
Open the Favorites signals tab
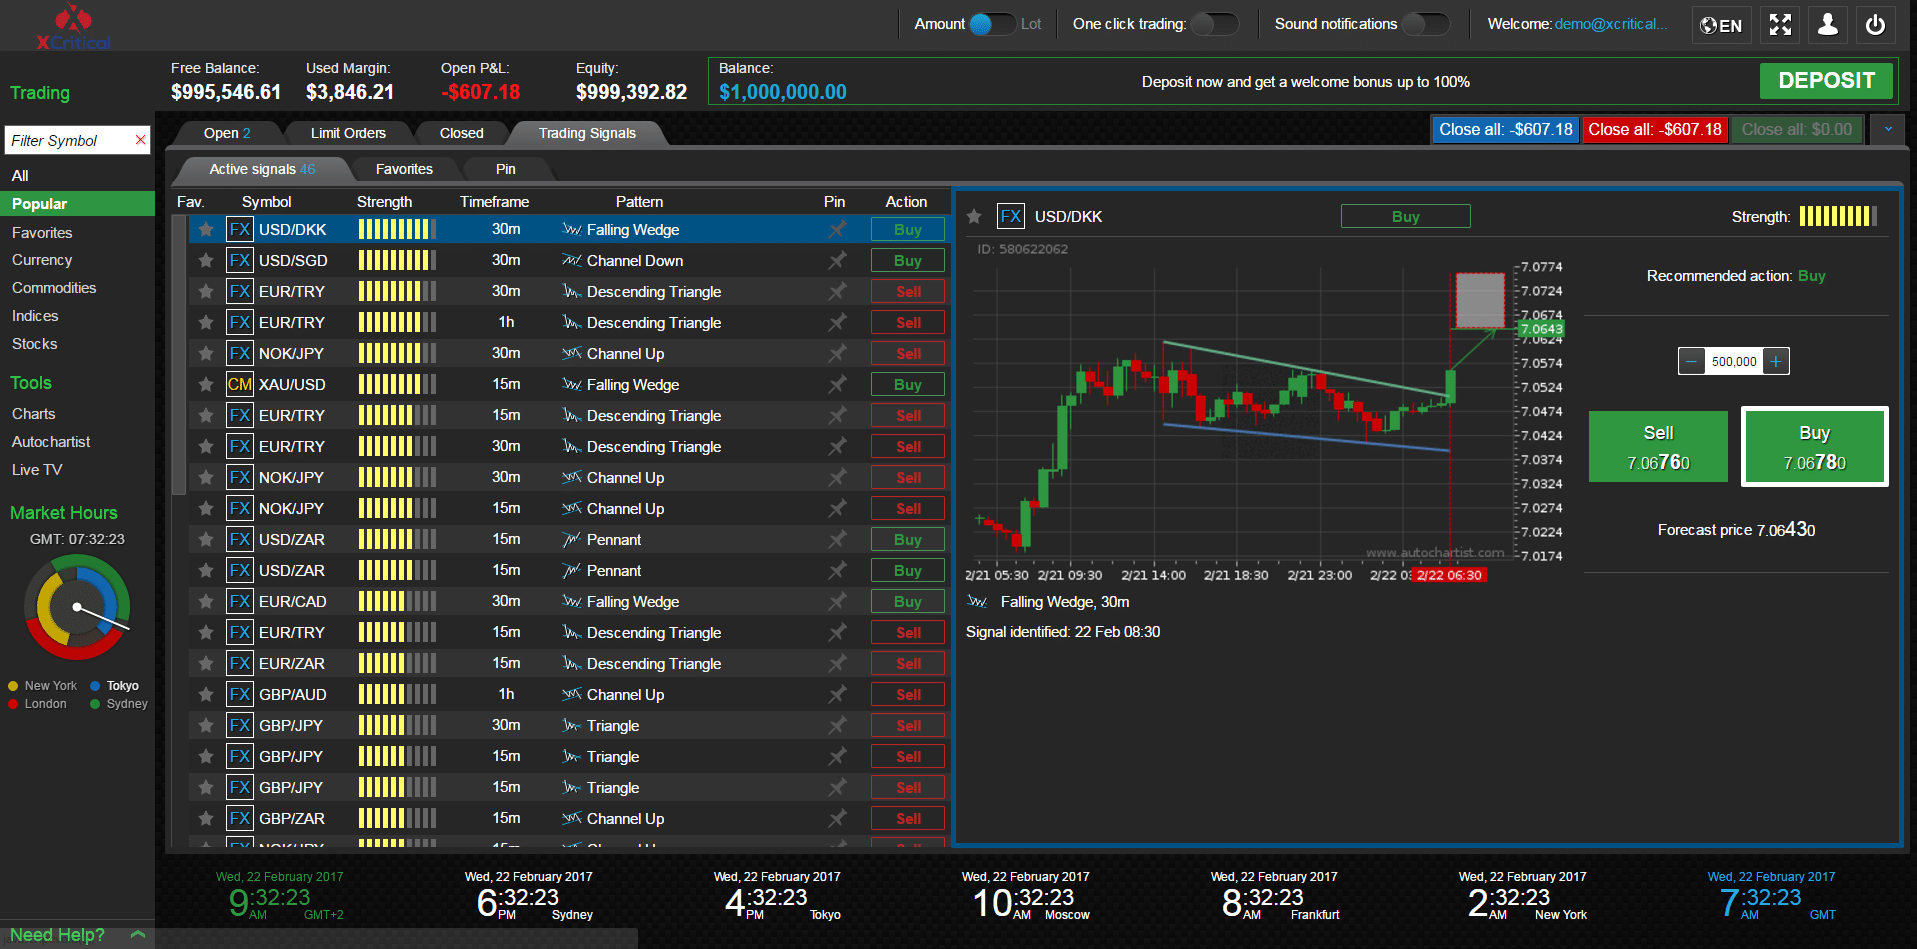404,169
